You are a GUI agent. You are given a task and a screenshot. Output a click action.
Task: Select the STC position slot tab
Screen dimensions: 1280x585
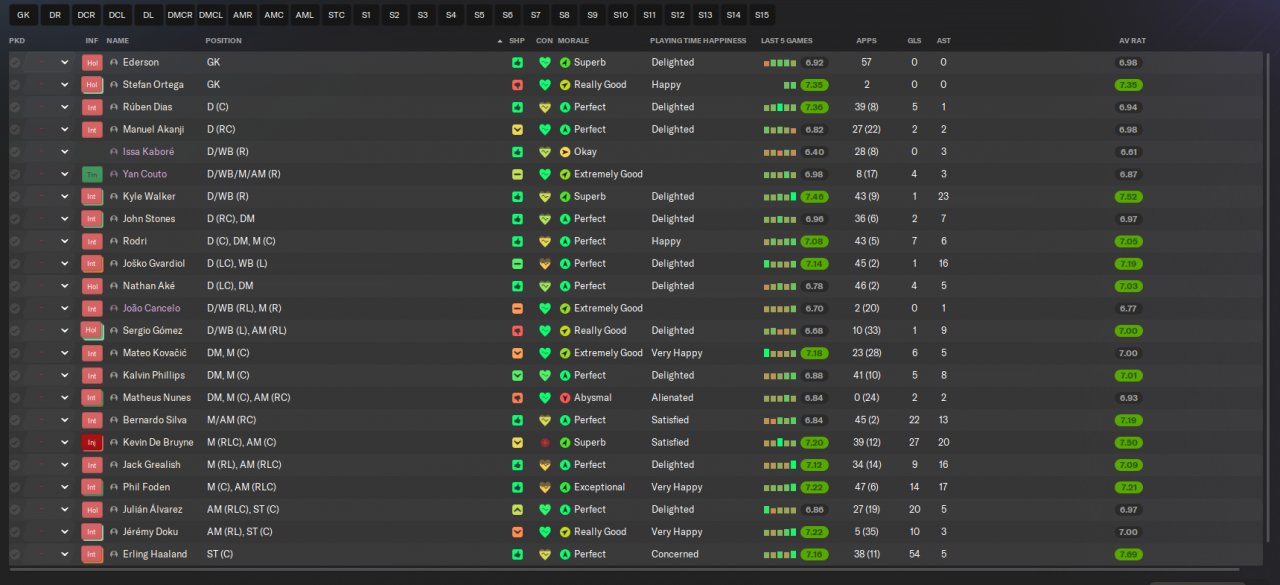click(x=337, y=15)
